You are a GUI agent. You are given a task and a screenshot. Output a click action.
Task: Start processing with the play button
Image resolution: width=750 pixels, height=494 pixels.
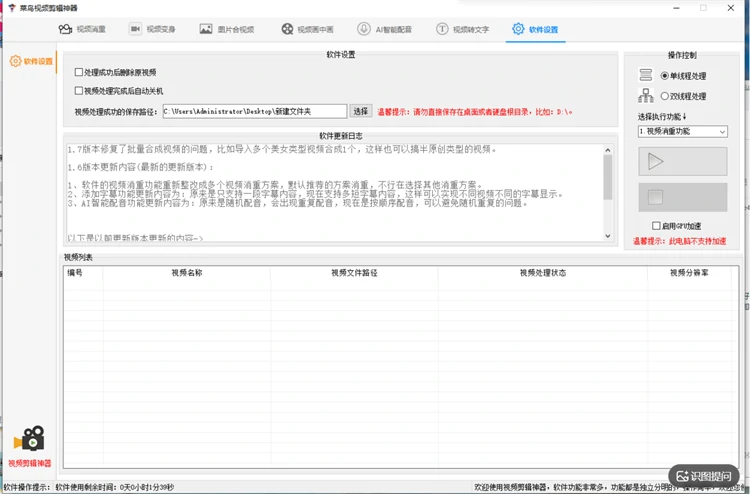pyautogui.click(x=683, y=162)
